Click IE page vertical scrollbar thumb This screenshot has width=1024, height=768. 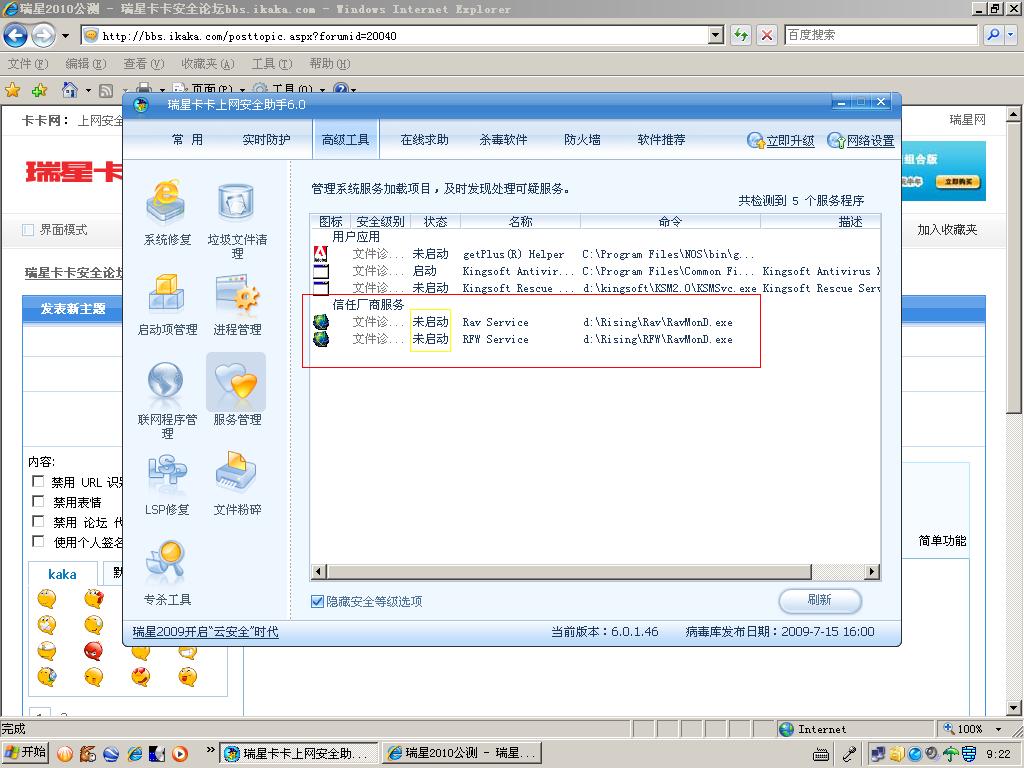pyautogui.click(x=1014, y=268)
